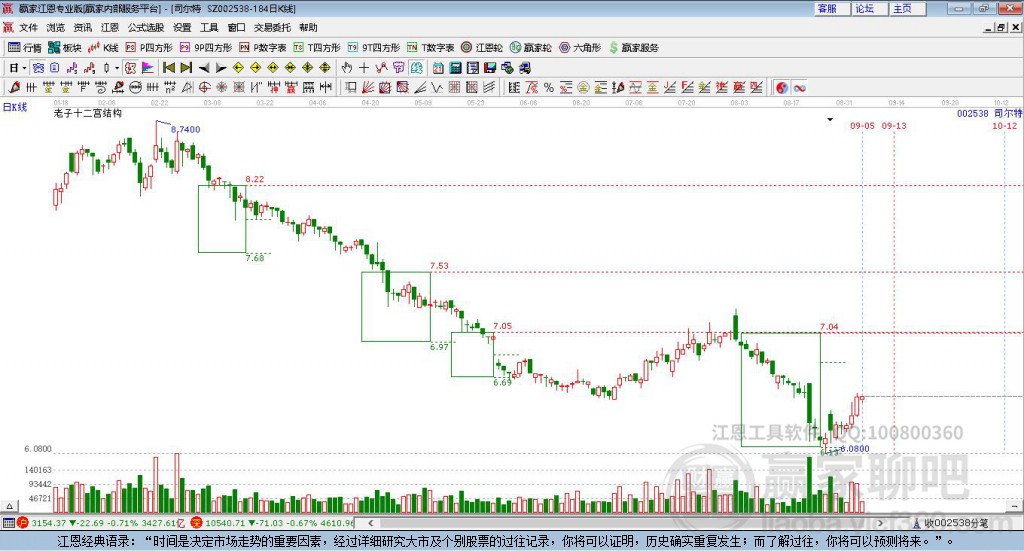Screen dimensions: 1024x551
Task: Click the 8.22 resistance level label
Action: coord(255,179)
